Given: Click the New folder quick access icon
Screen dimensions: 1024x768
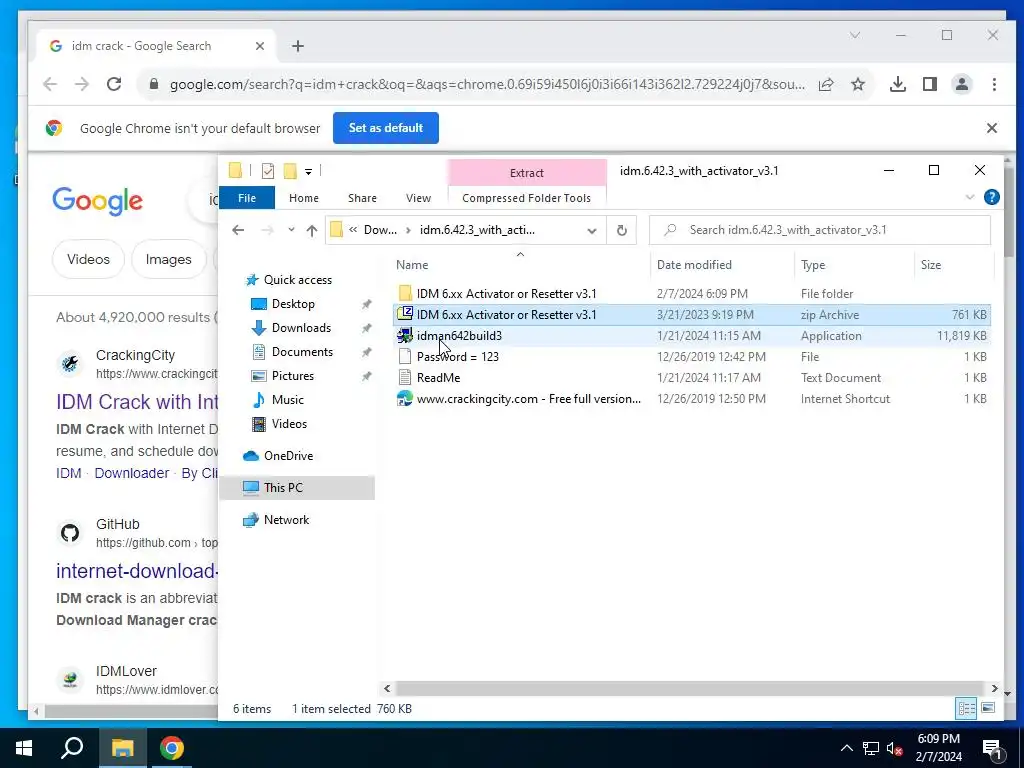Looking at the screenshot, I should tap(290, 171).
